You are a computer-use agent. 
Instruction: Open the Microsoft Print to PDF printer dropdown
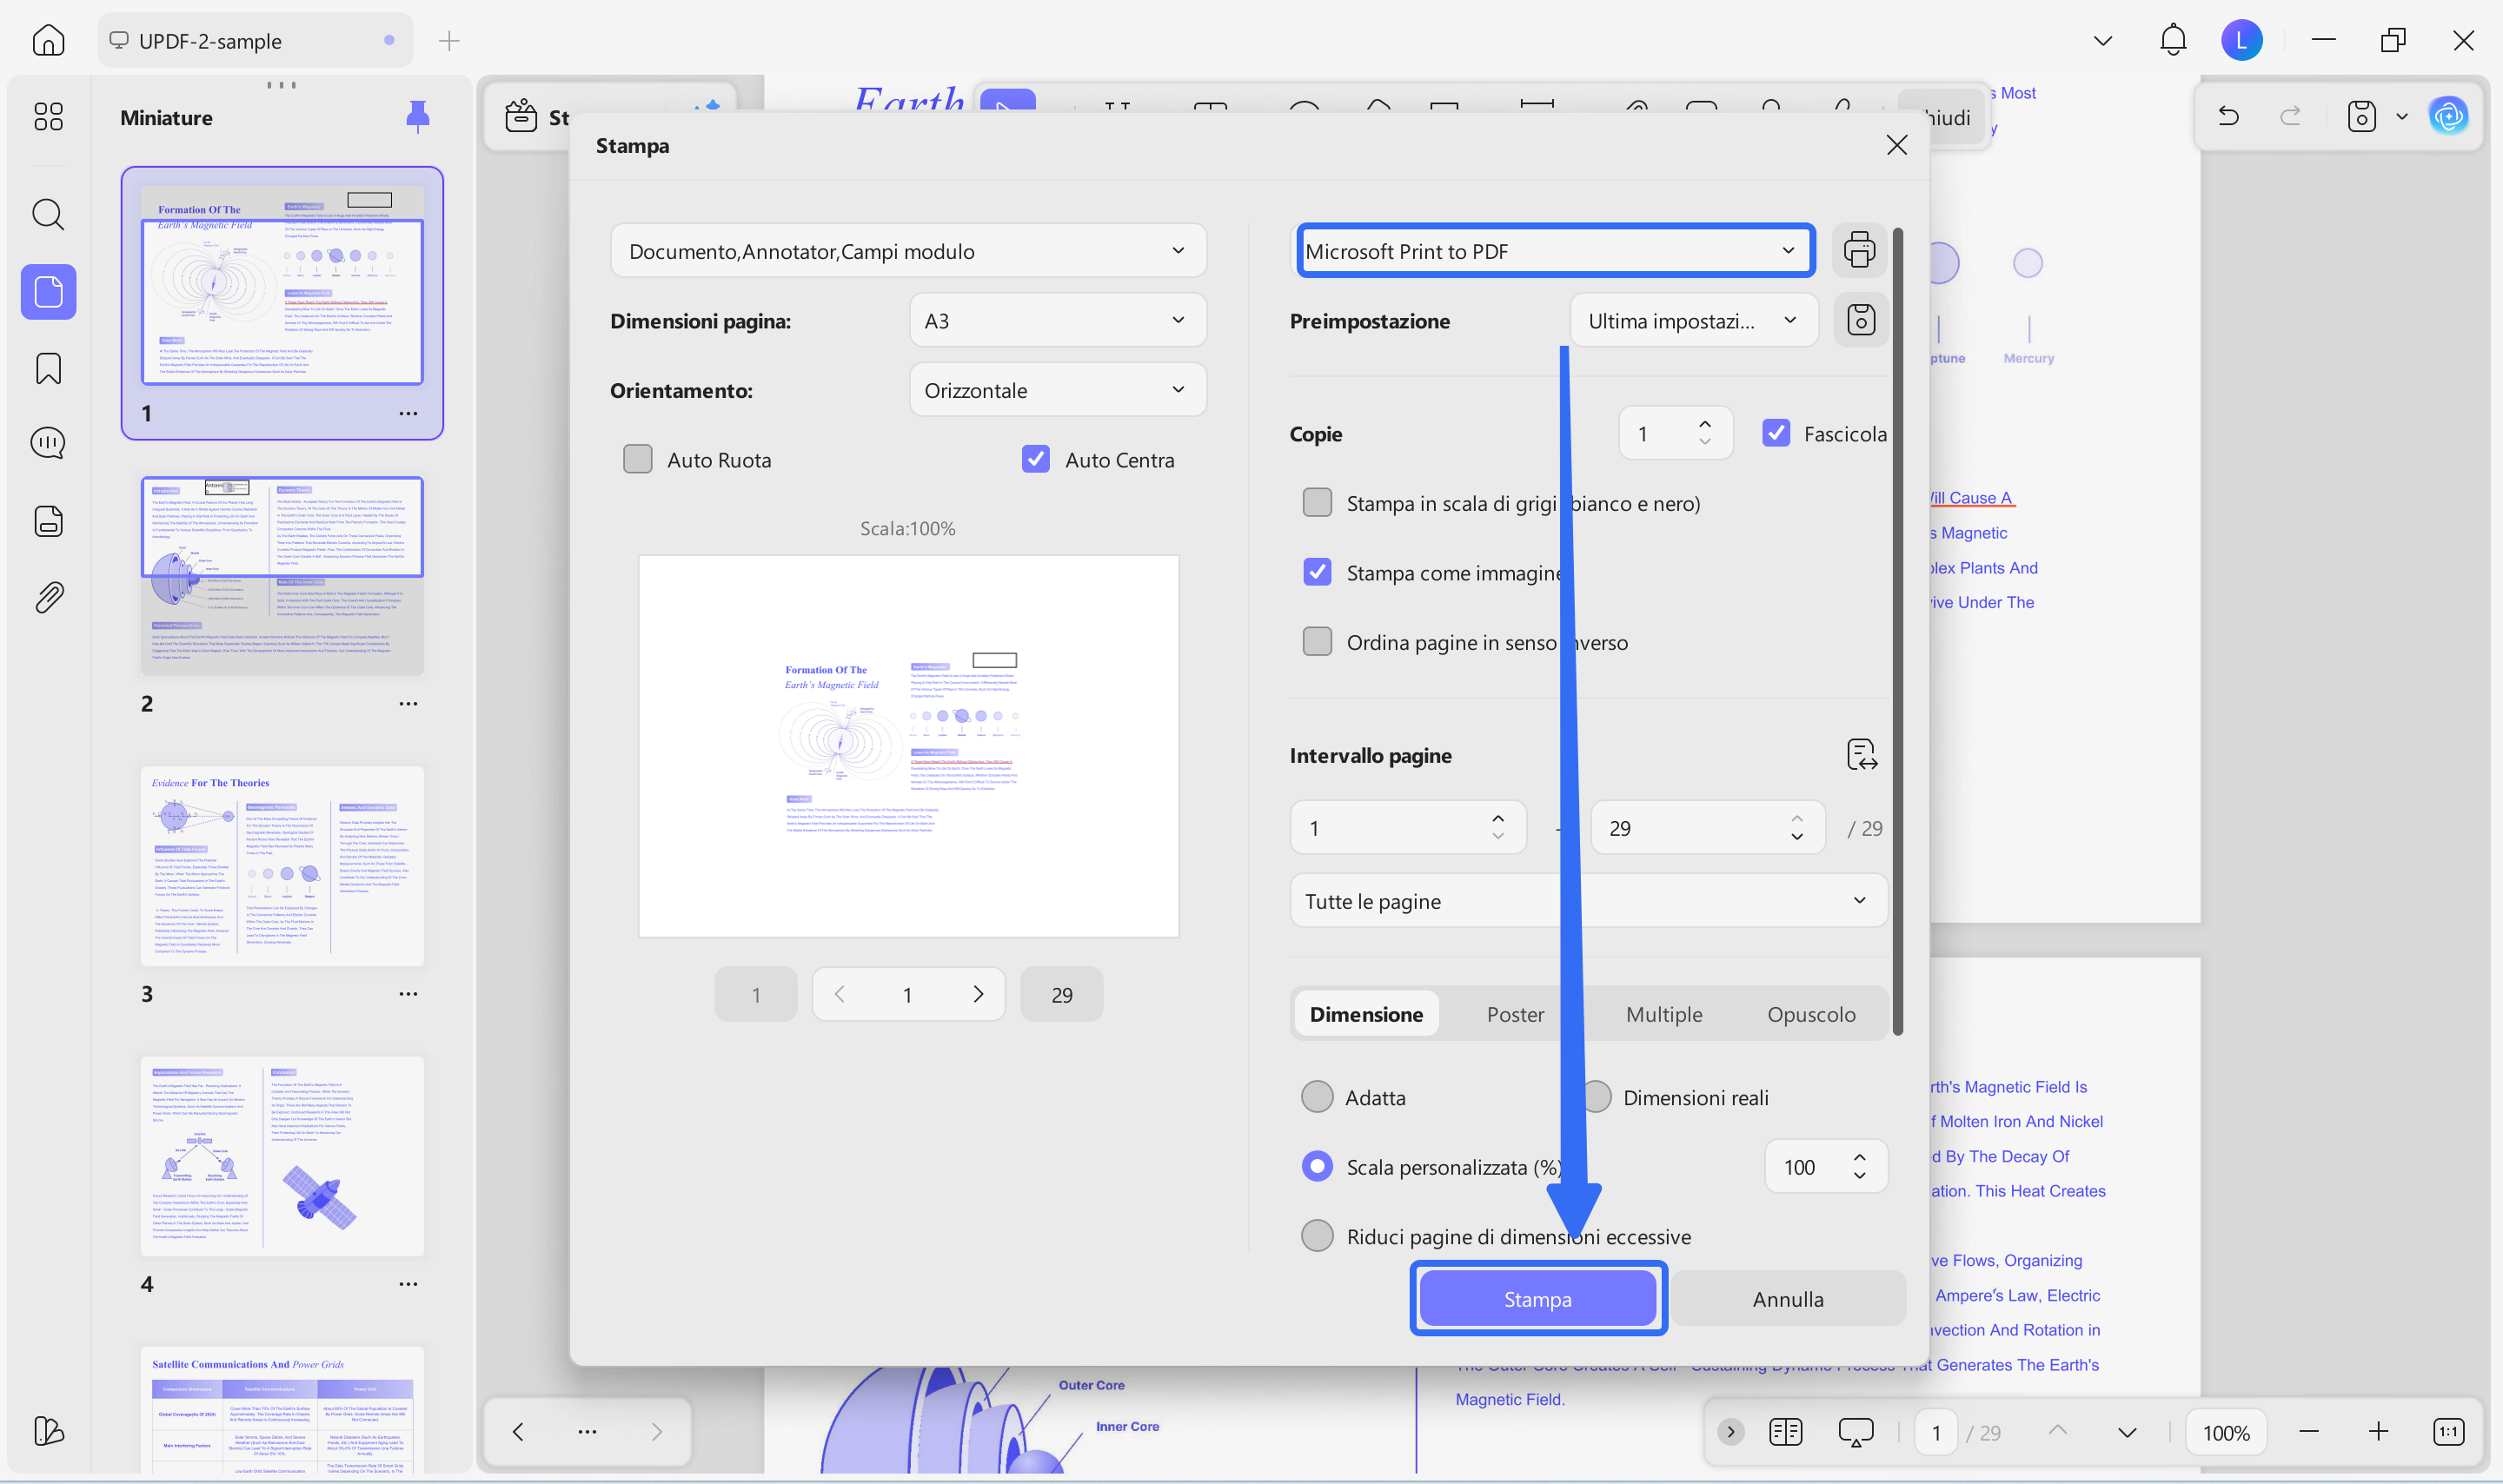point(1554,250)
